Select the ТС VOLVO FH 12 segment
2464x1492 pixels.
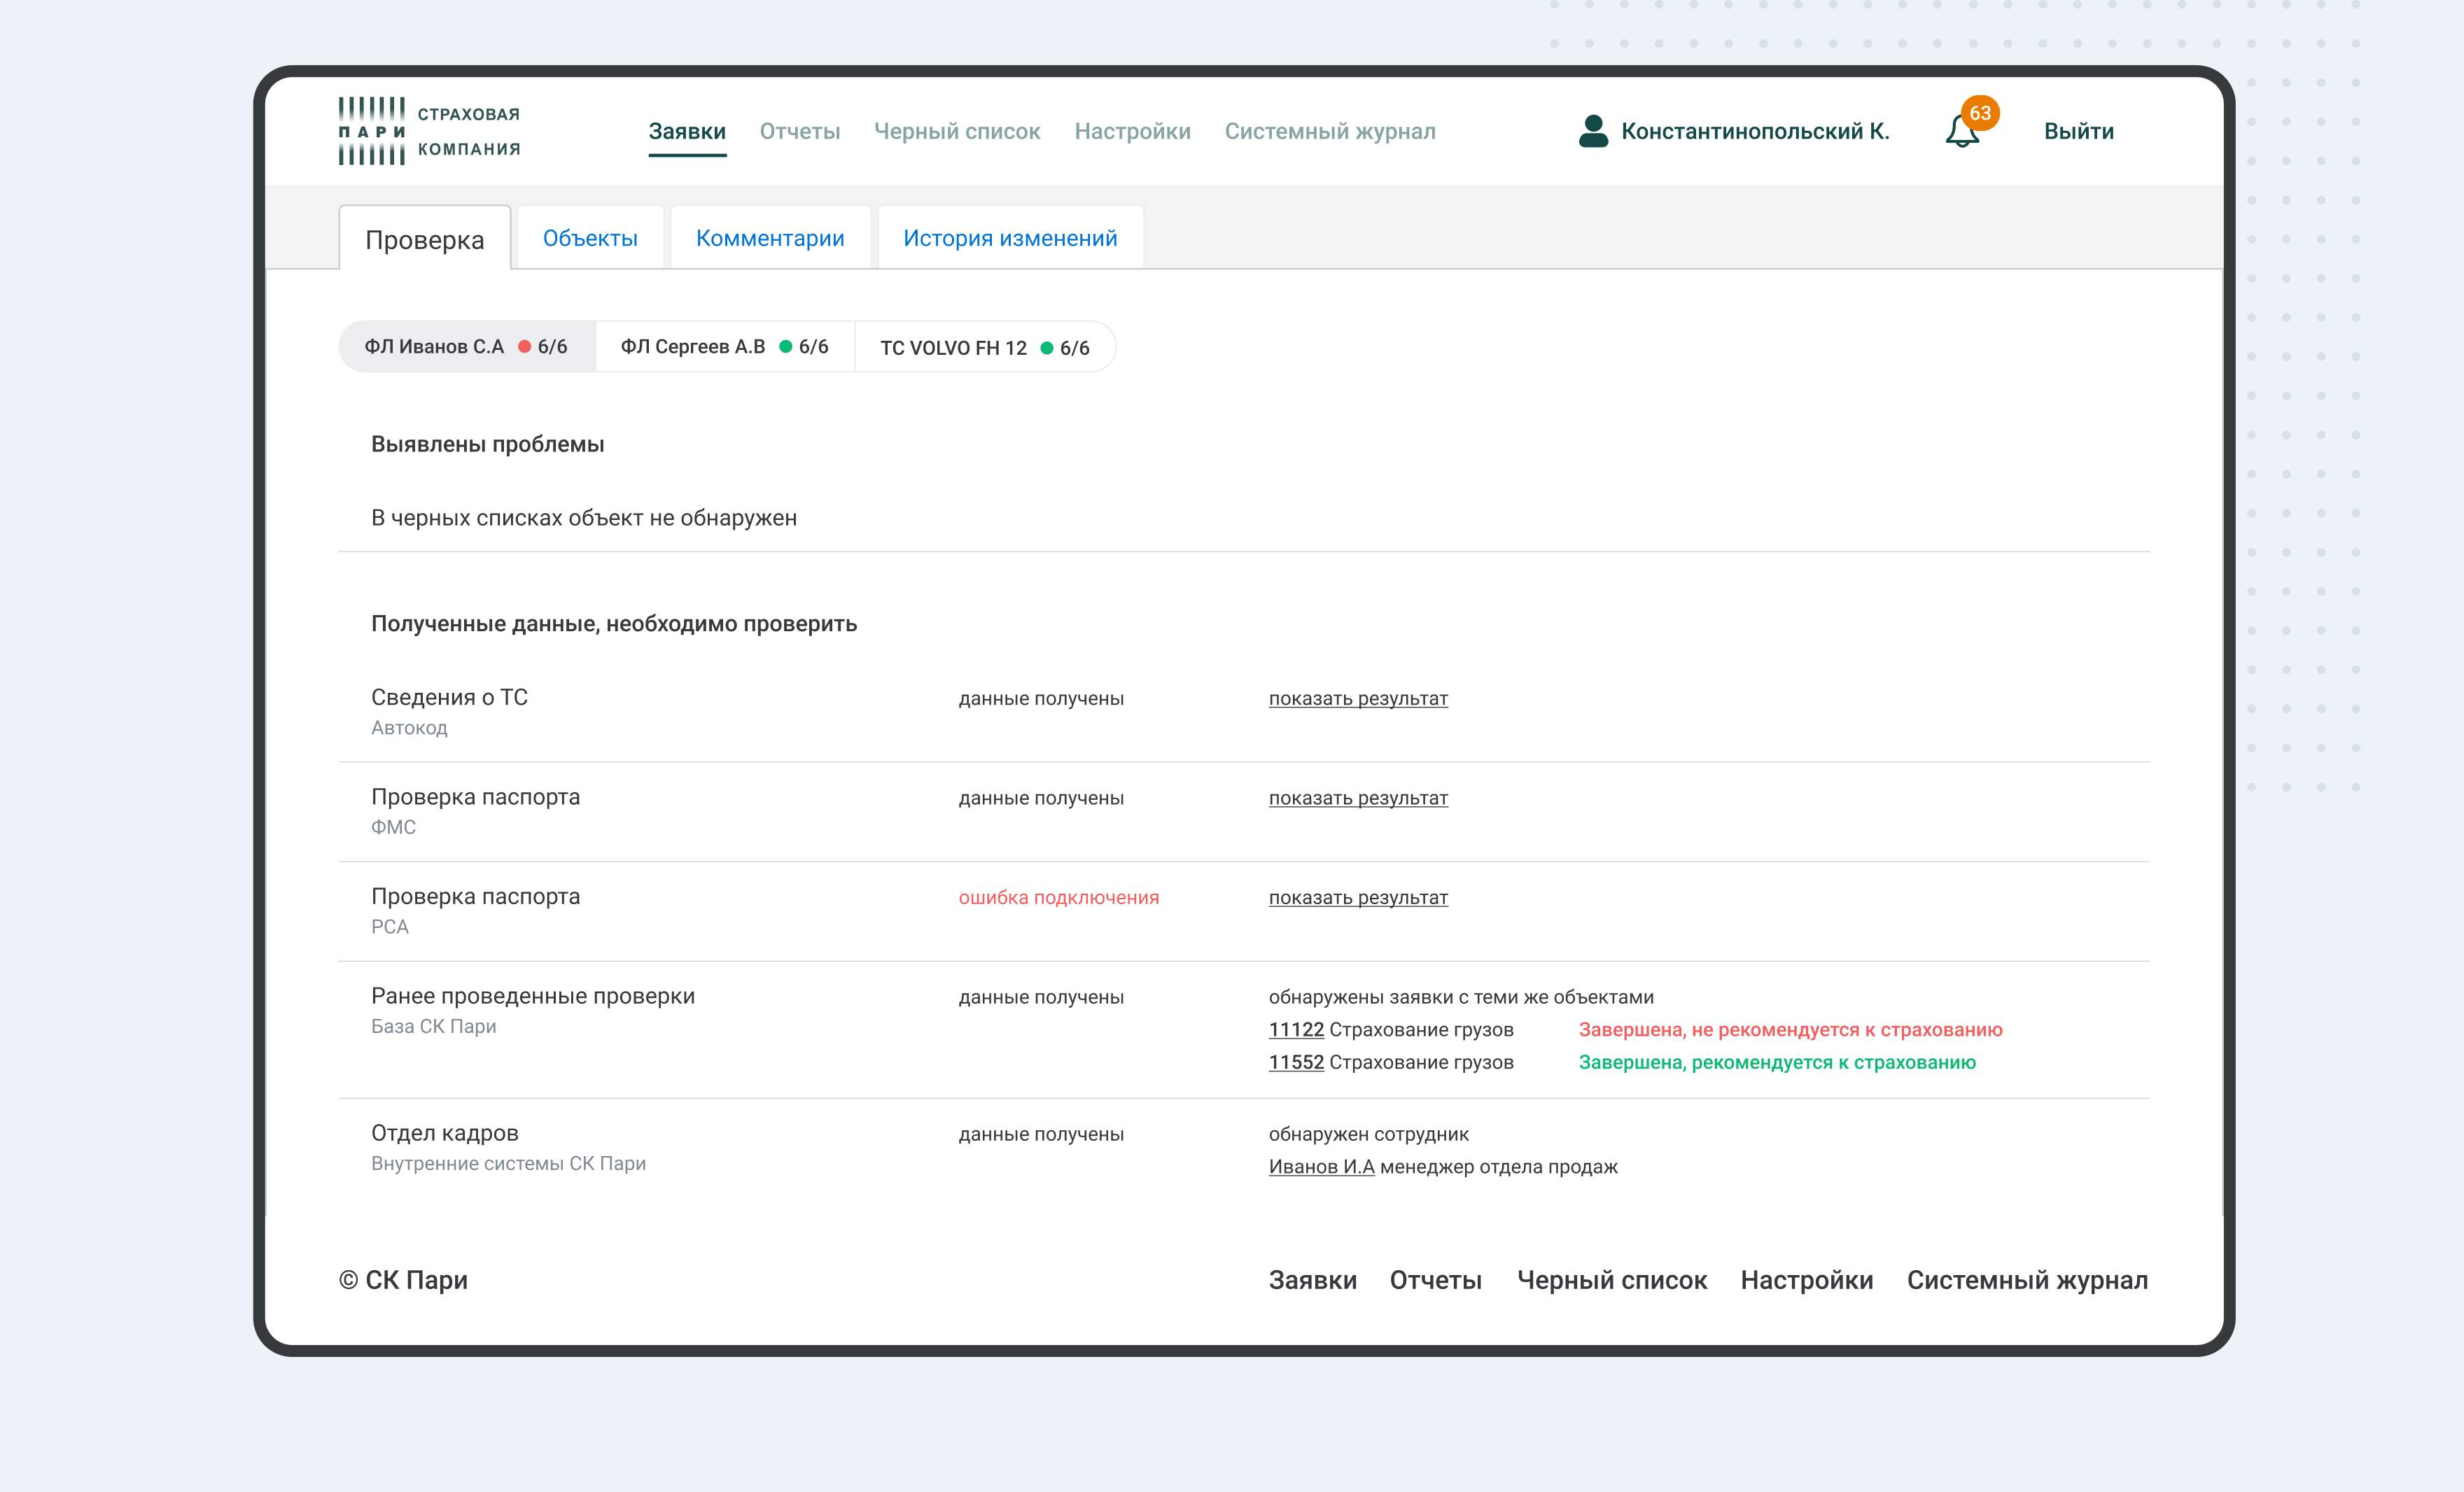[985, 347]
